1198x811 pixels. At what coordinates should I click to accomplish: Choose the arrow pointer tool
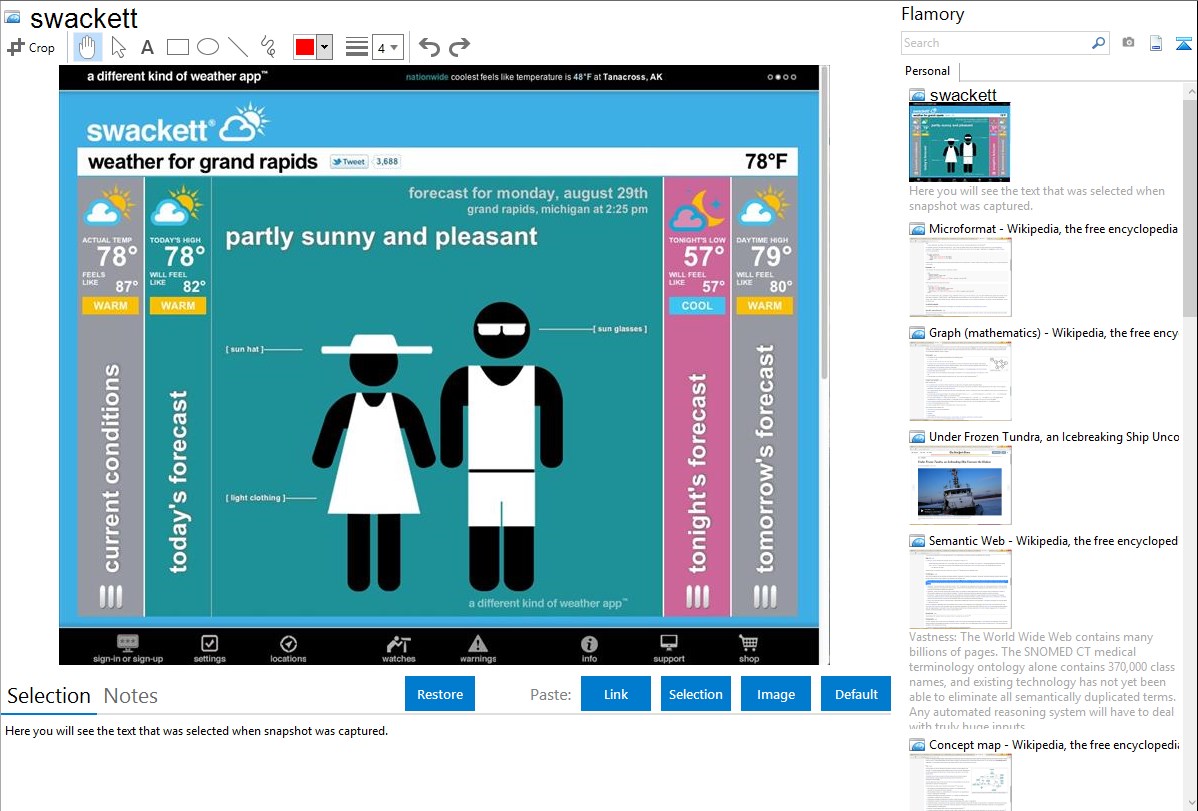pos(118,47)
